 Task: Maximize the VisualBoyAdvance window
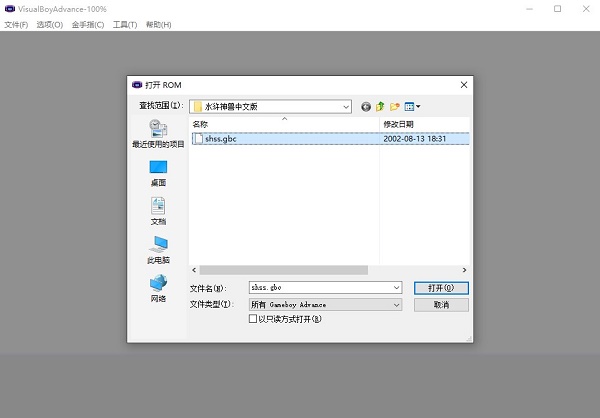coord(558,8)
